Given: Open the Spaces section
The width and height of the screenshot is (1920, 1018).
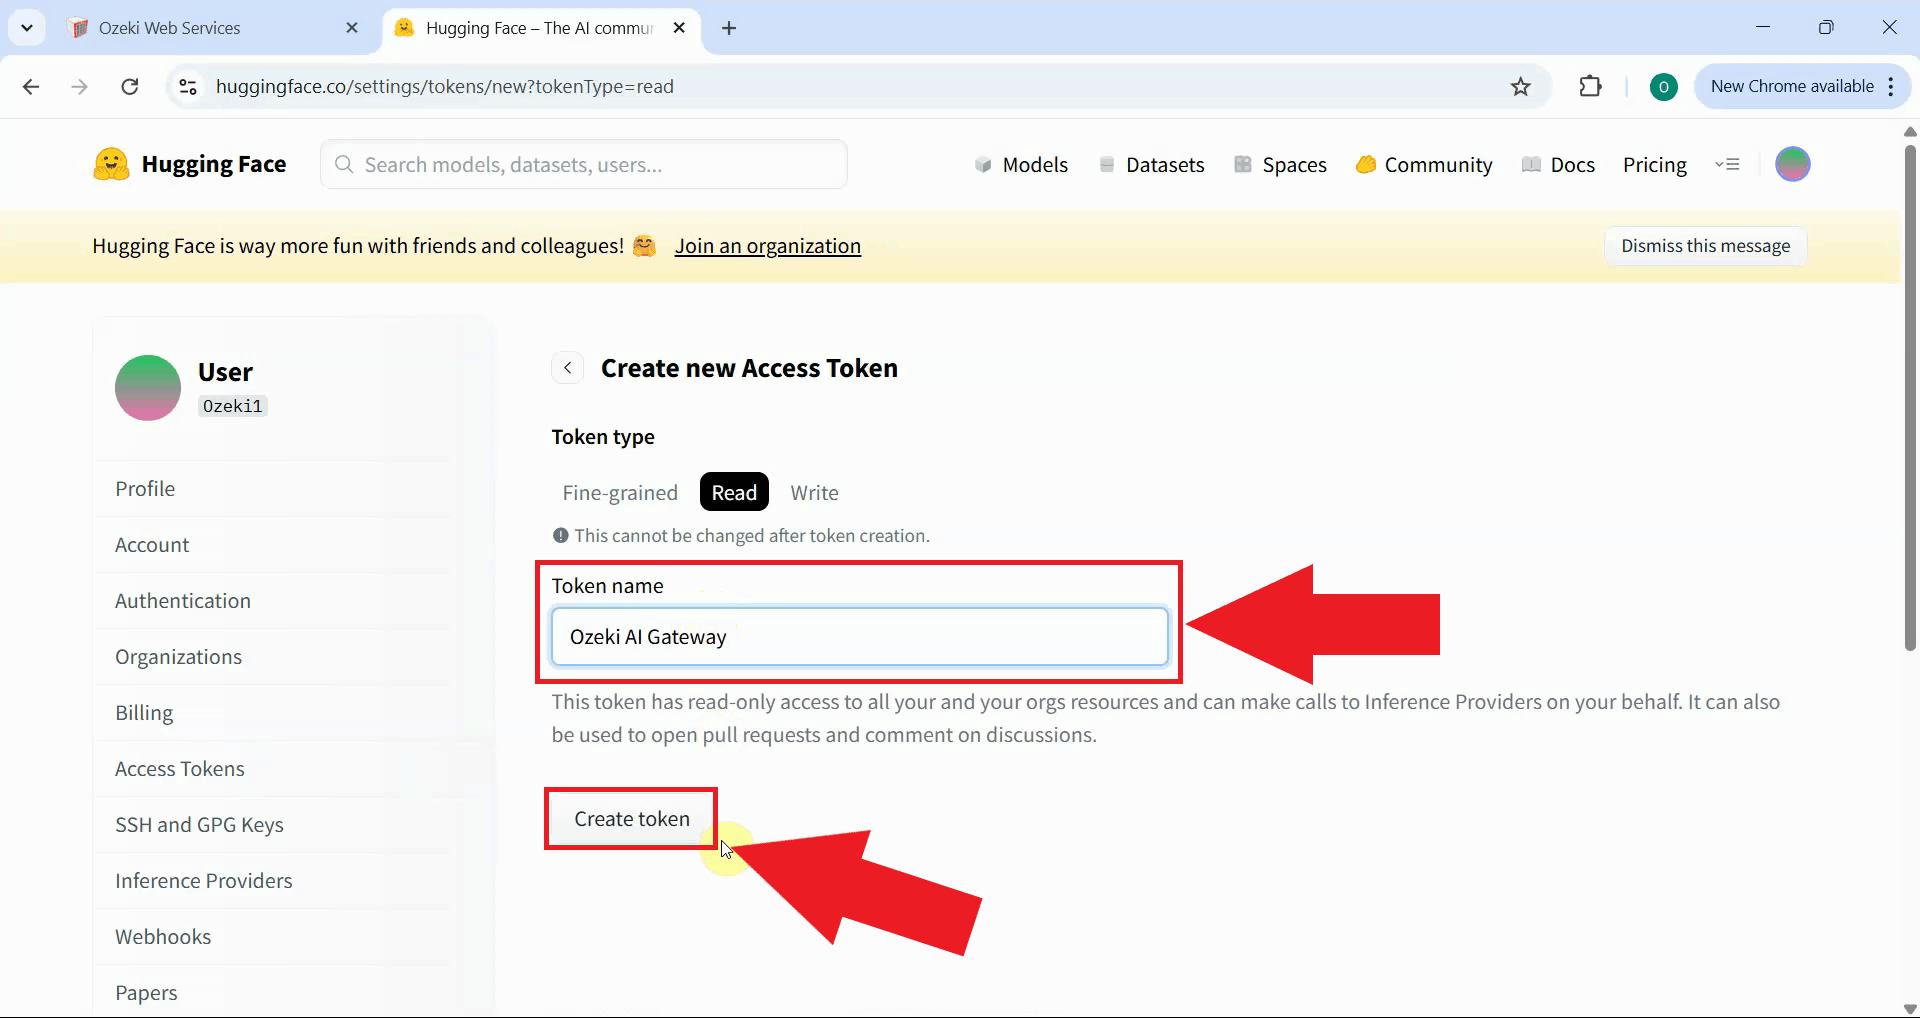Looking at the screenshot, I should coord(1293,164).
